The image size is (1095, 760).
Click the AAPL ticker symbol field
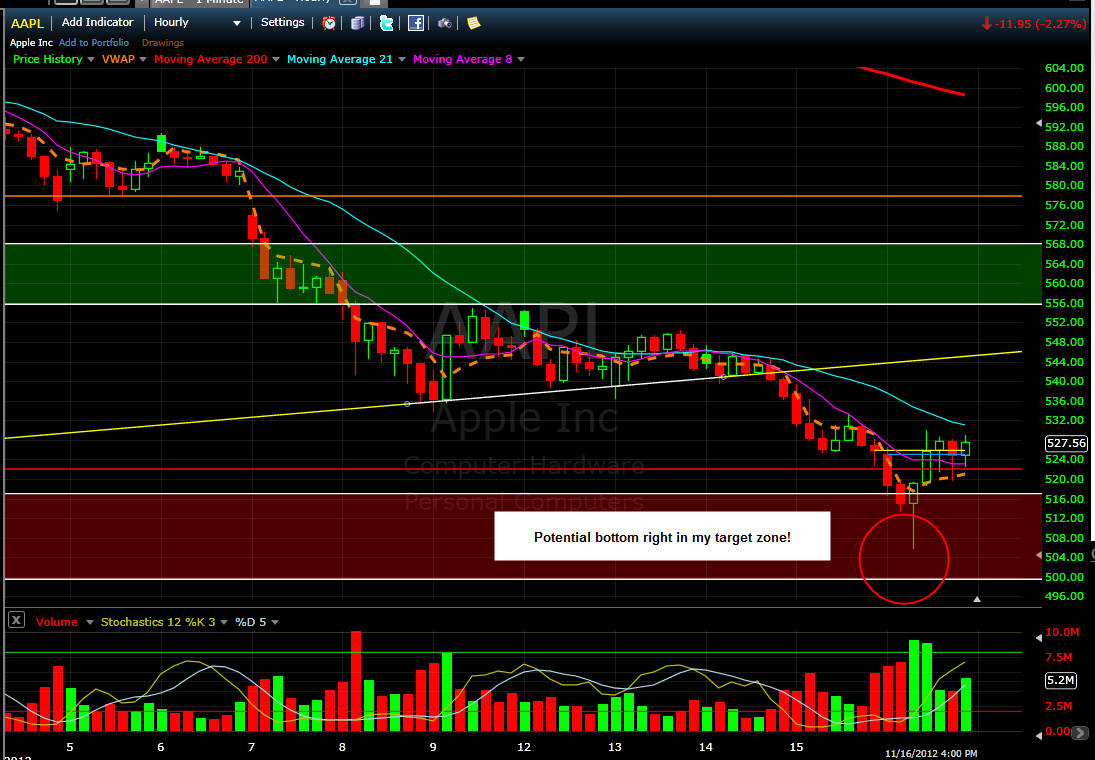27,22
